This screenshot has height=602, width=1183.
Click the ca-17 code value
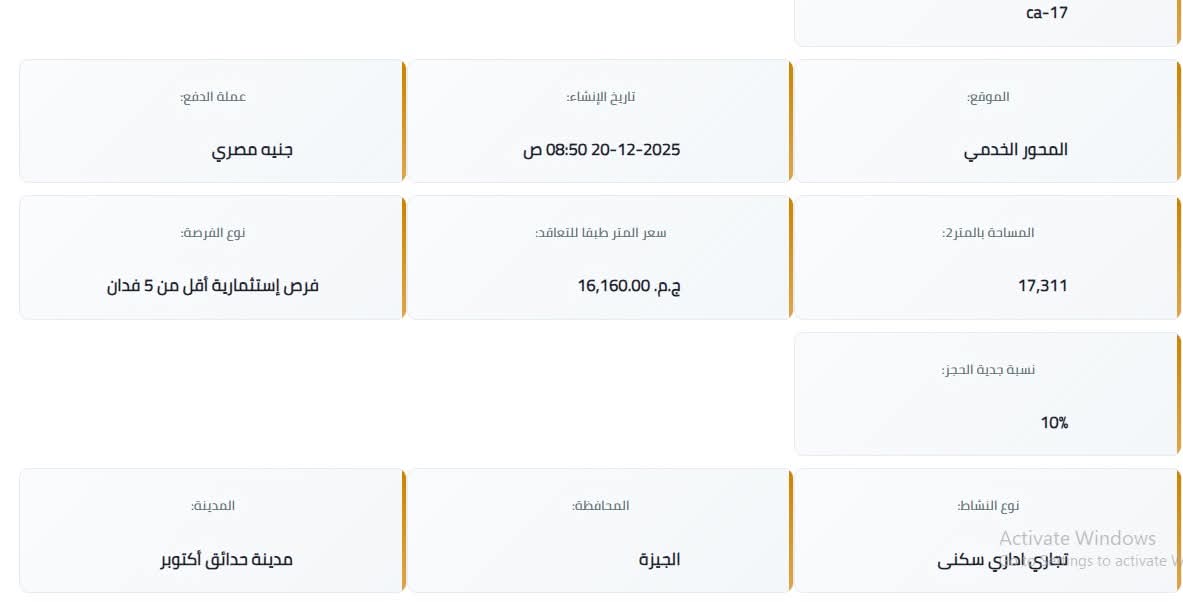[x=1046, y=14]
